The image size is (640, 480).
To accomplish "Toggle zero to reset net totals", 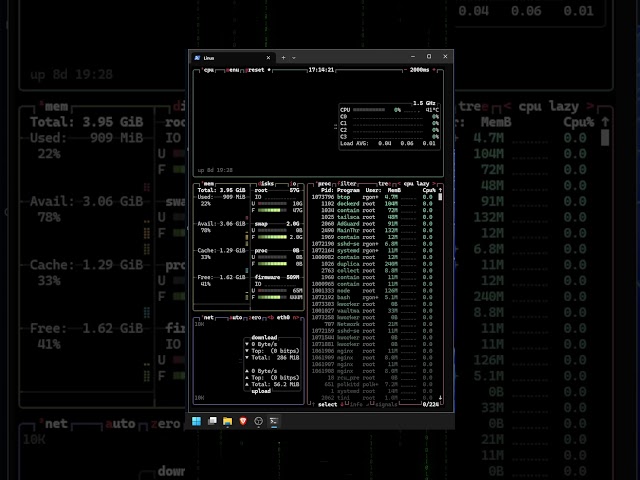I will [255, 318].
